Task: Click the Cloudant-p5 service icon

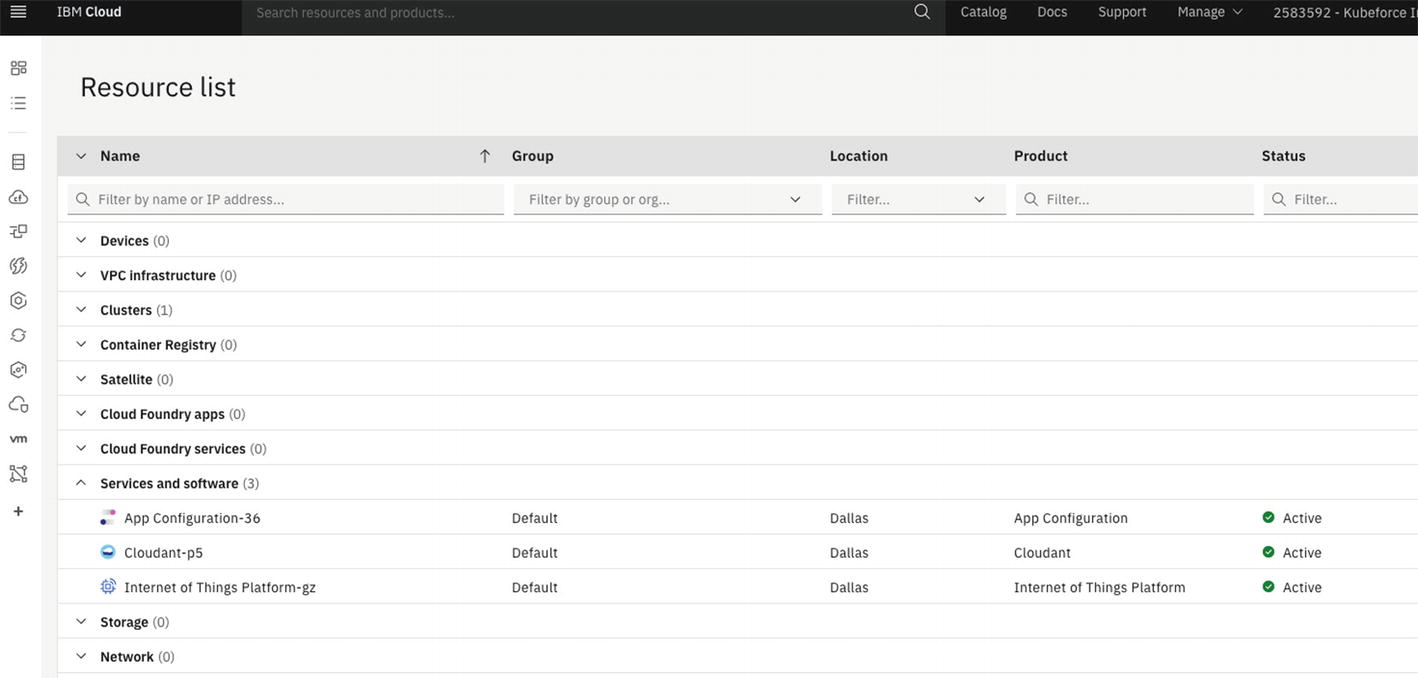Action: (108, 552)
